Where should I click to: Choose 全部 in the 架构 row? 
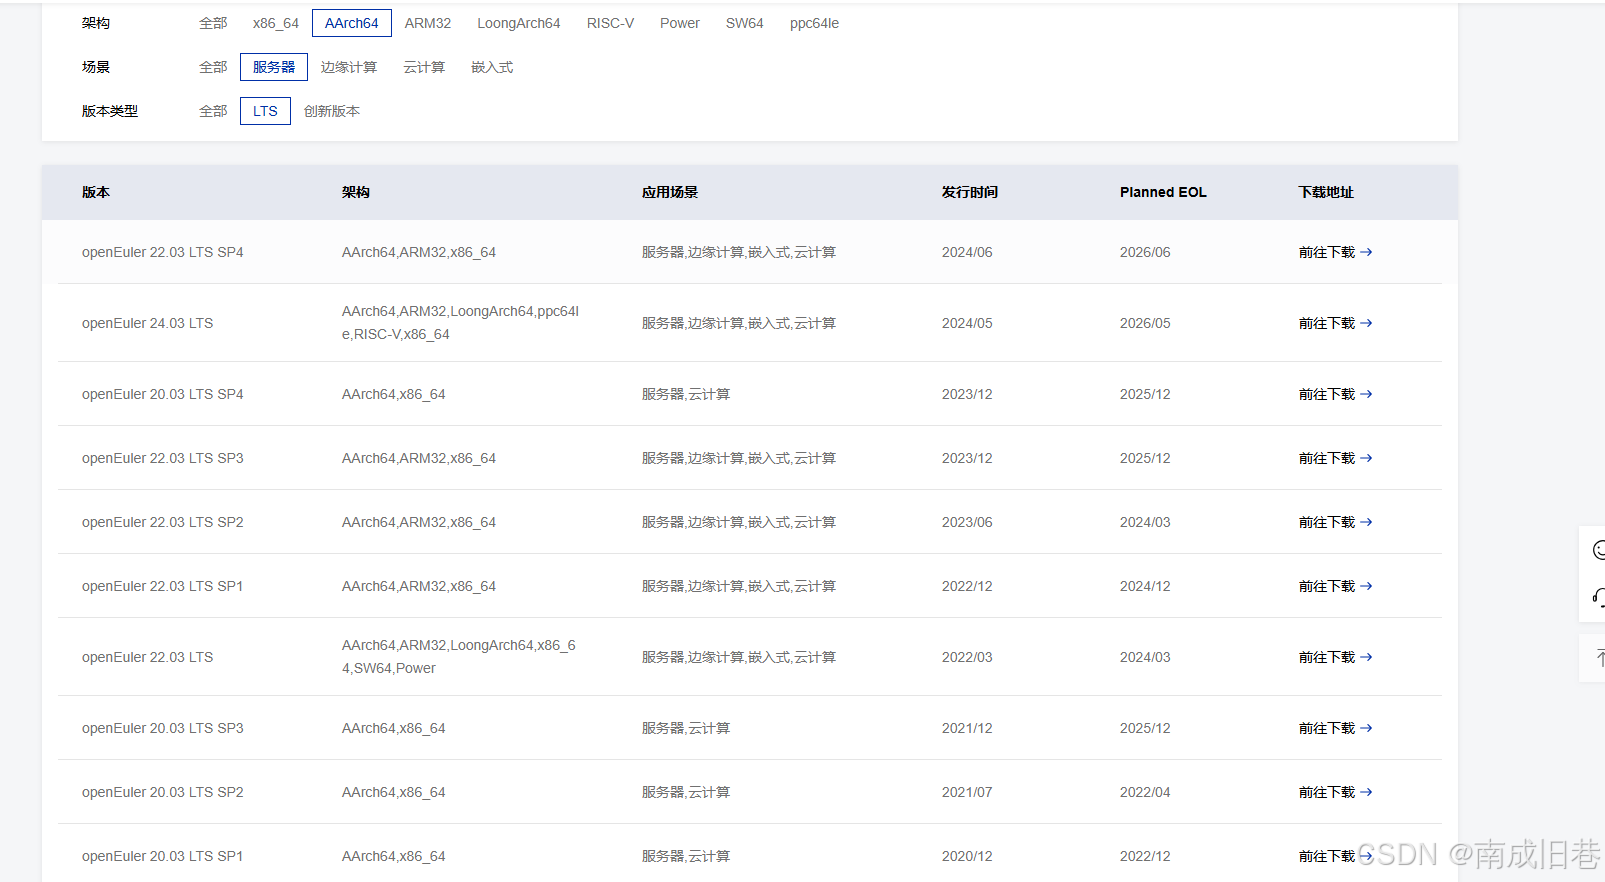pyautogui.click(x=213, y=23)
